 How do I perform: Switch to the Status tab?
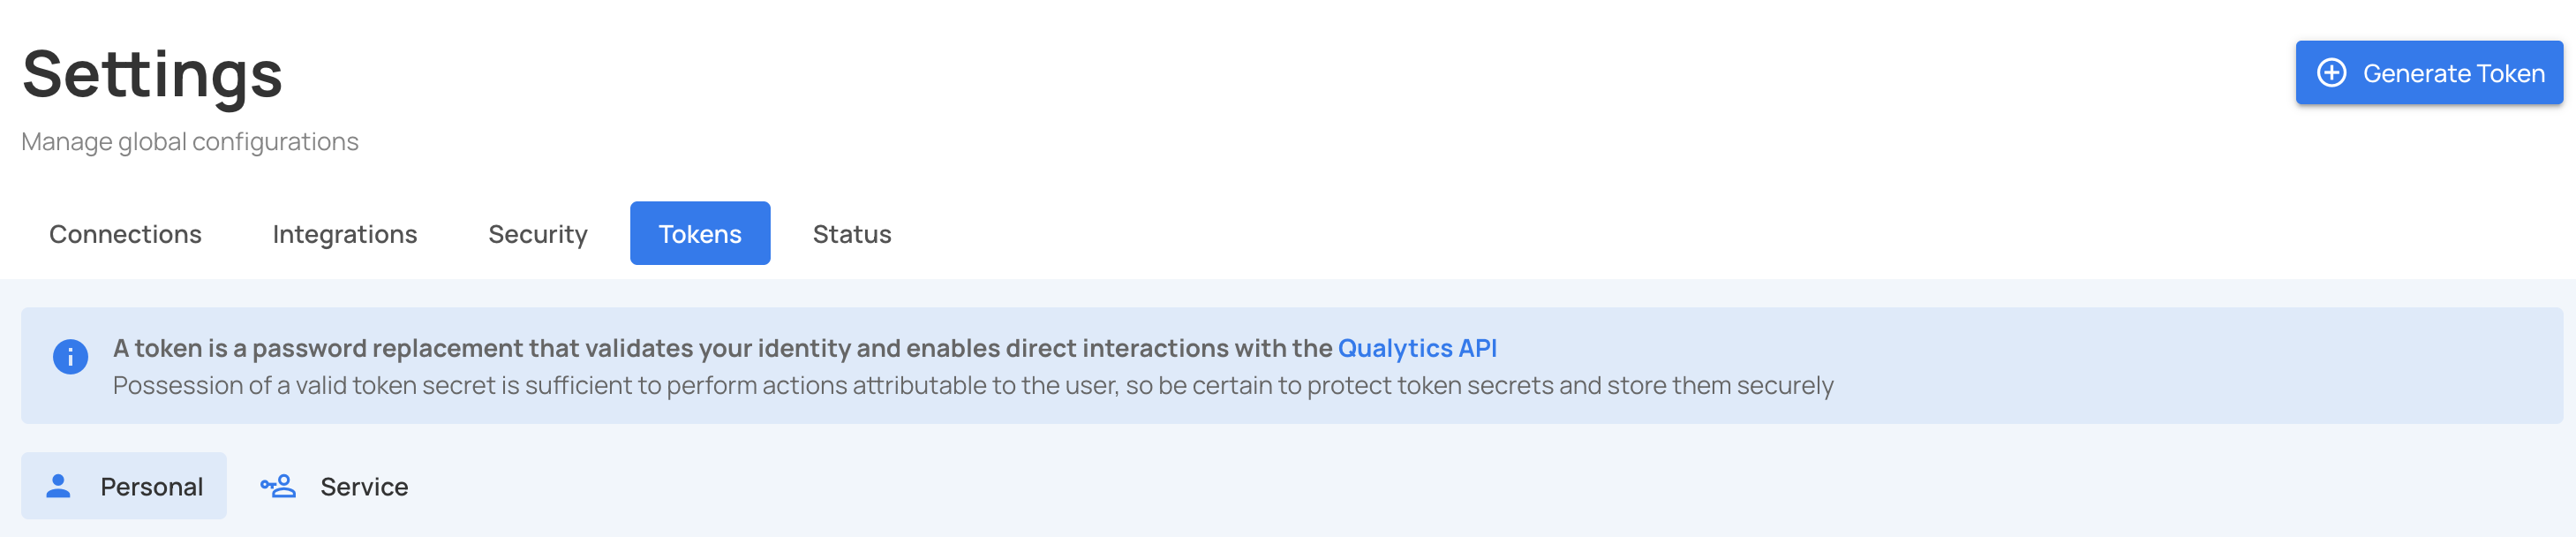tap(851, 233)
